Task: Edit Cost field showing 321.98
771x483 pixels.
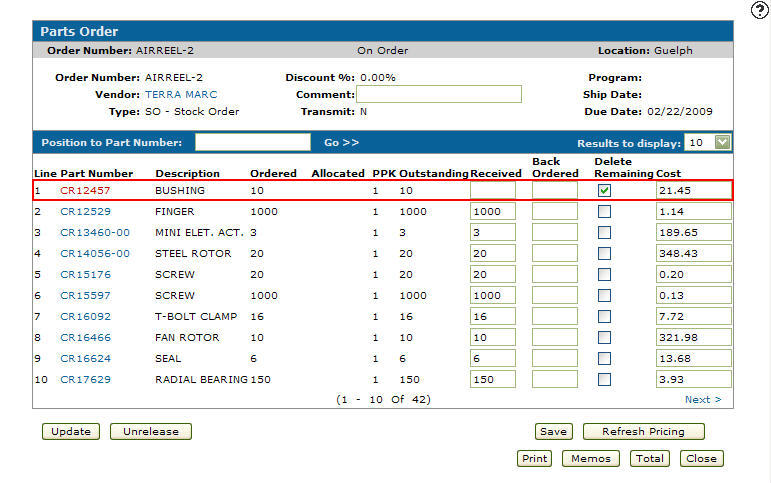Action: [694, 337]
